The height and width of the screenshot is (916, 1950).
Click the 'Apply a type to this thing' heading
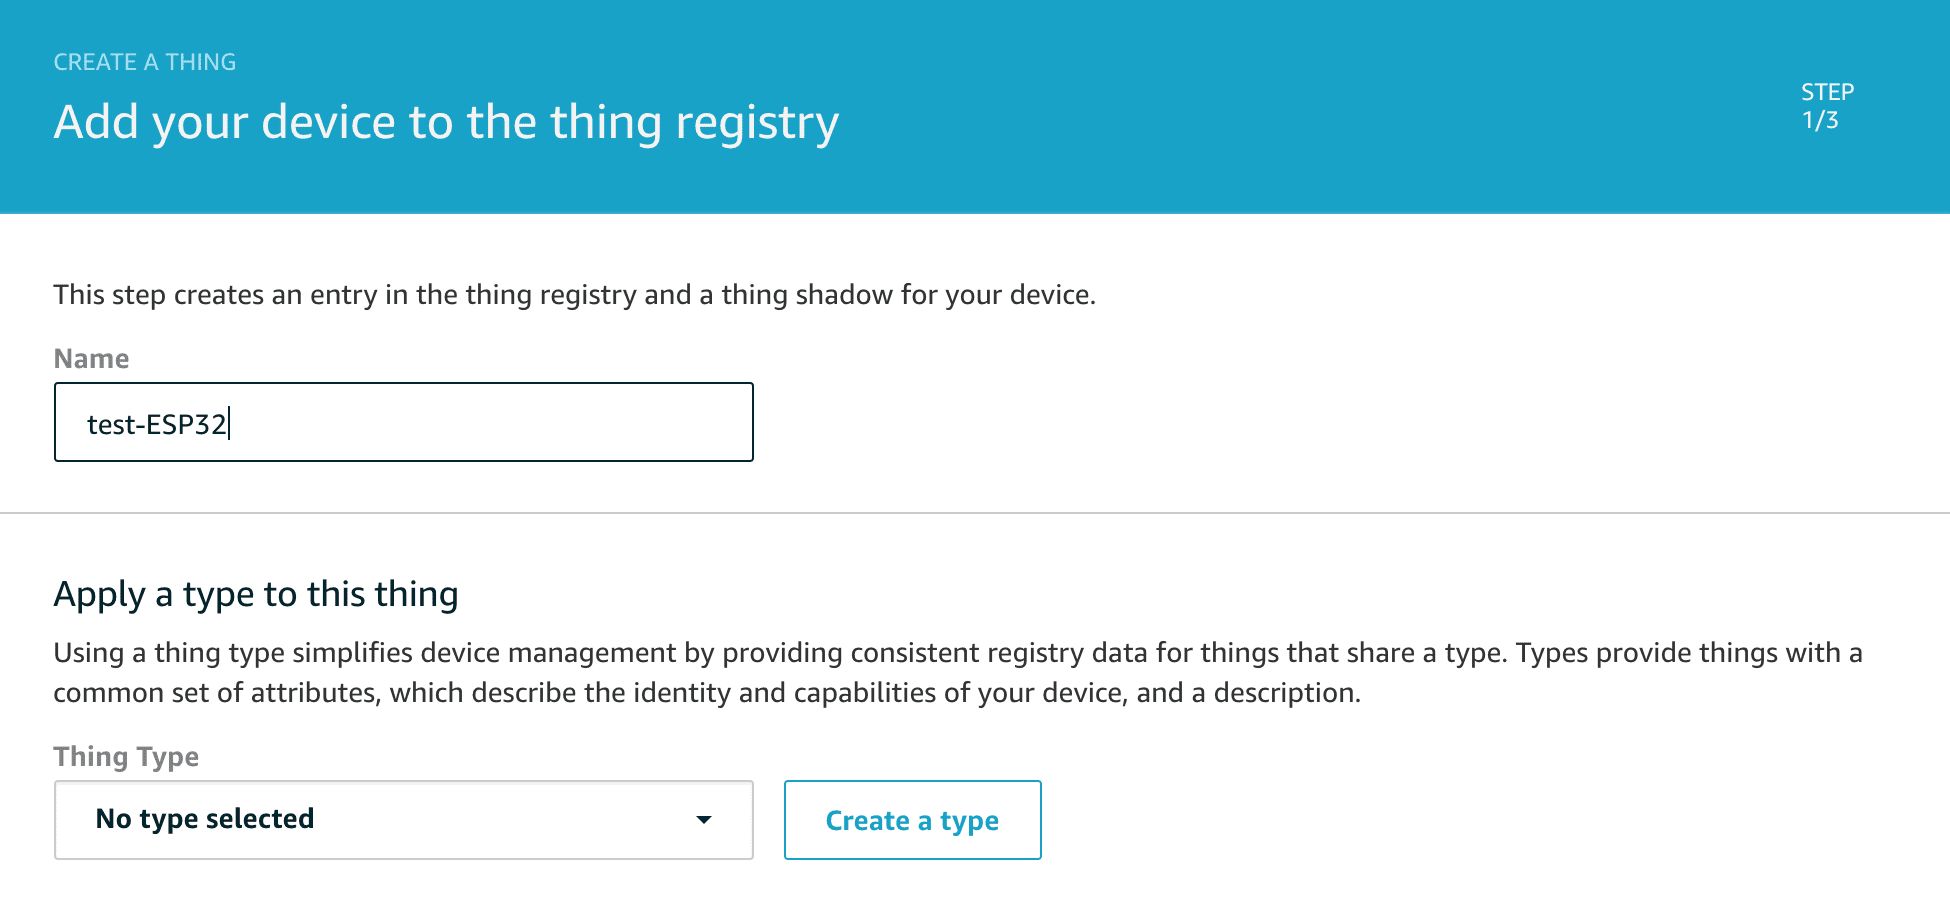click(256, 593)
